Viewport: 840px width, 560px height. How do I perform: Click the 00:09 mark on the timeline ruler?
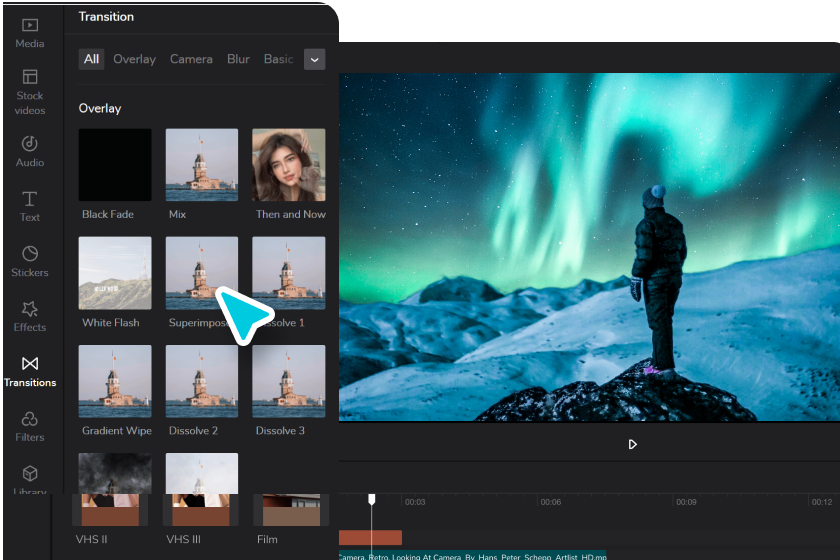tap(686, 502)
